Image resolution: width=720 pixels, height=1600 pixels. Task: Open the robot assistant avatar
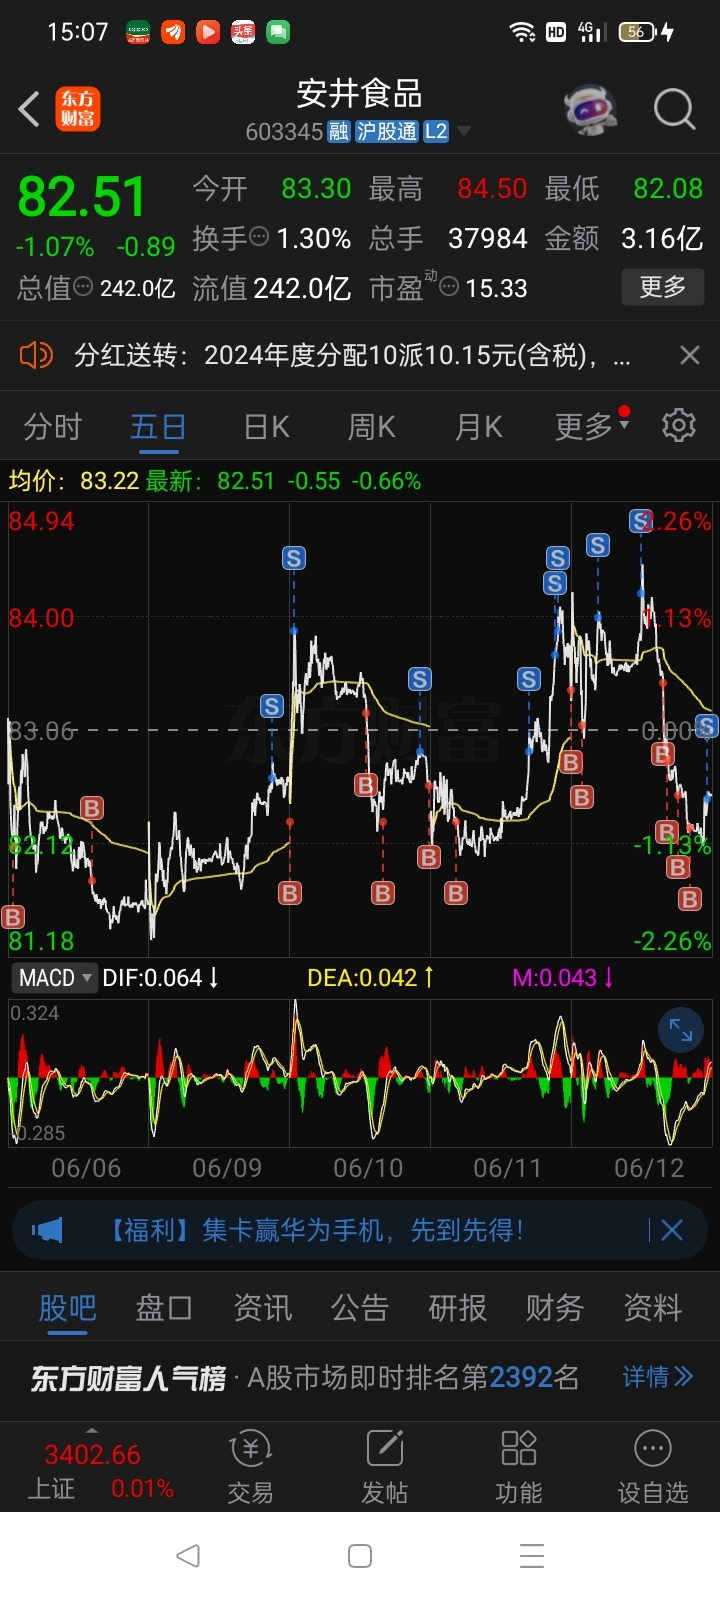[591, 109]
